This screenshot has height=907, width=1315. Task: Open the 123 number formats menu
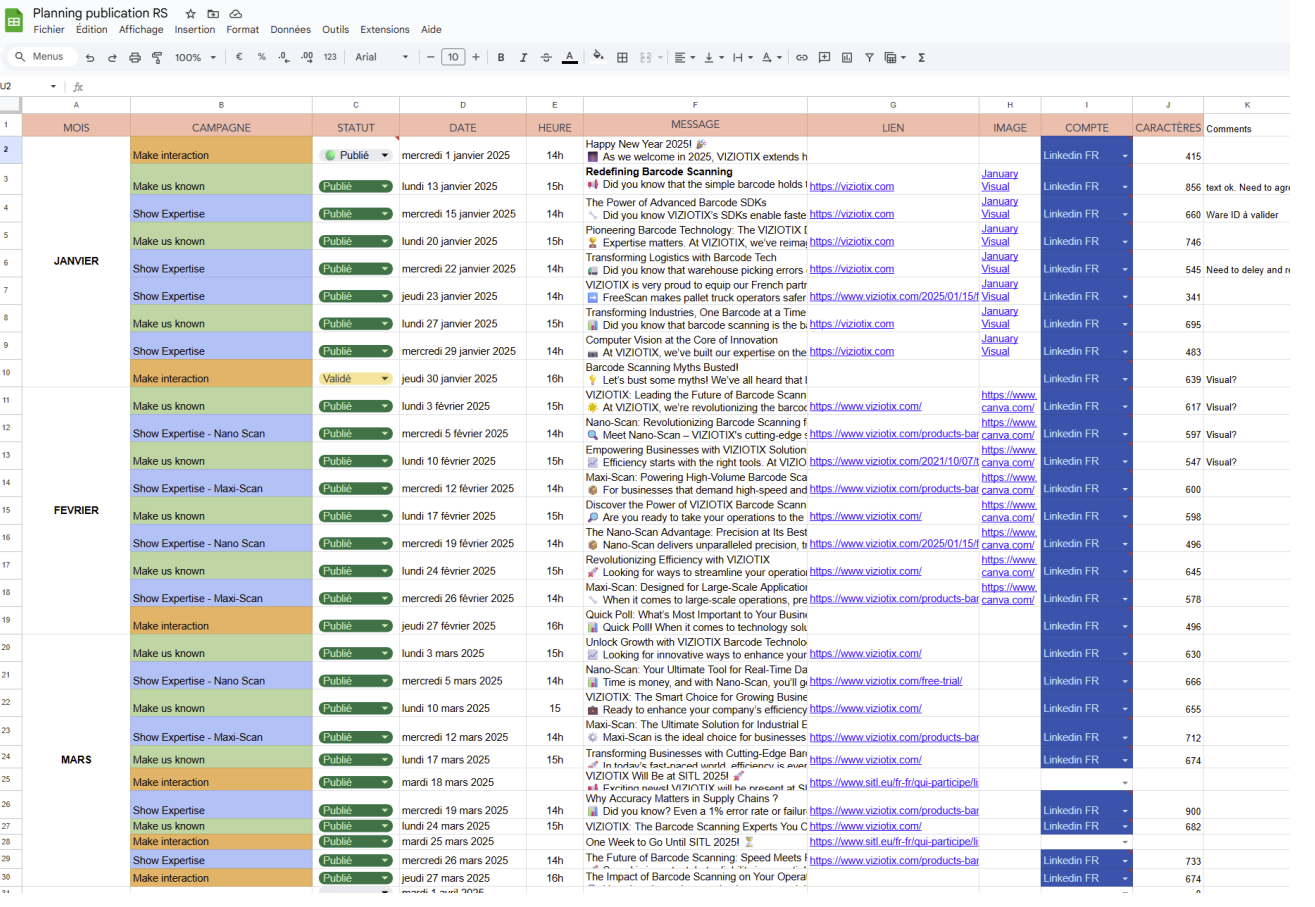click(330, 57)
